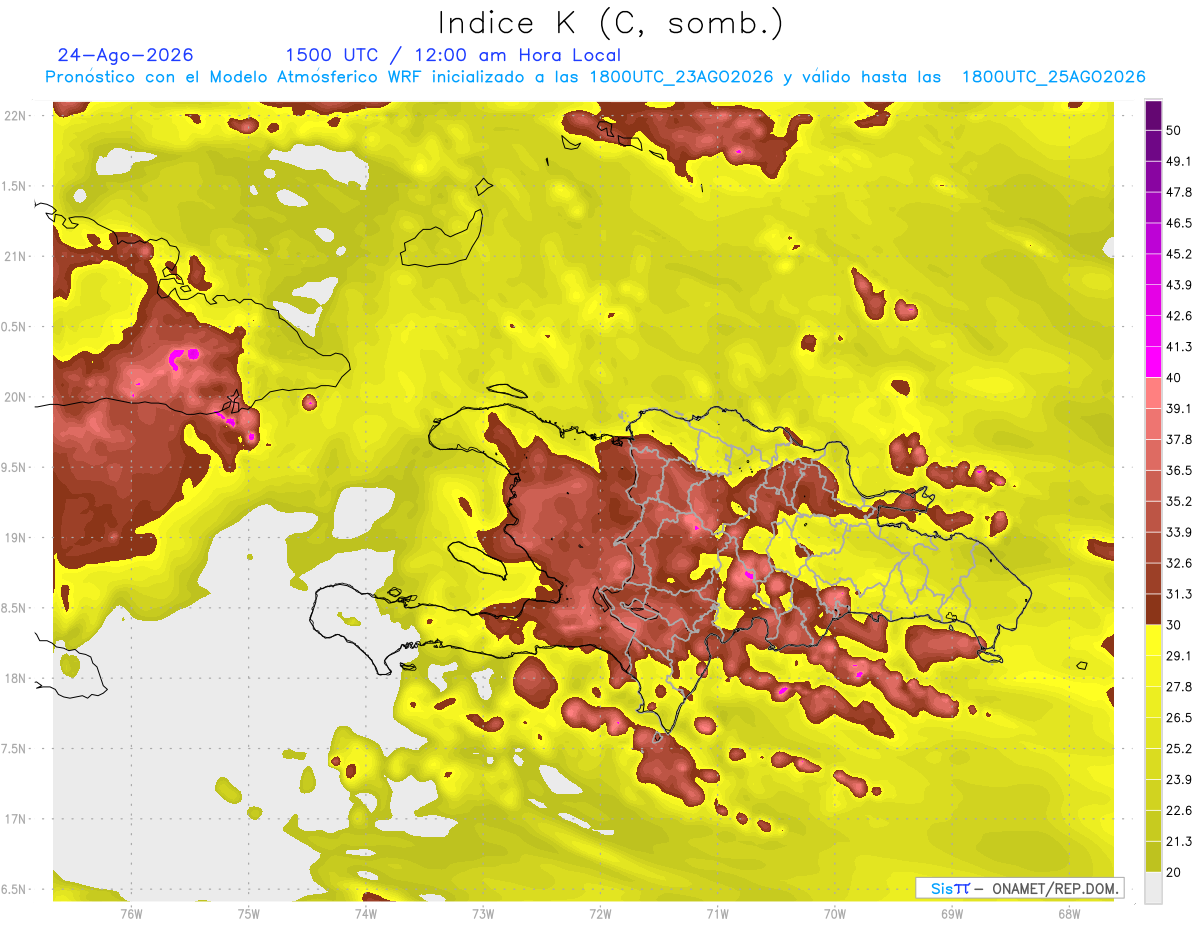
Task: Click the colorbar value "35.2"
Action: pos(1179,501)
